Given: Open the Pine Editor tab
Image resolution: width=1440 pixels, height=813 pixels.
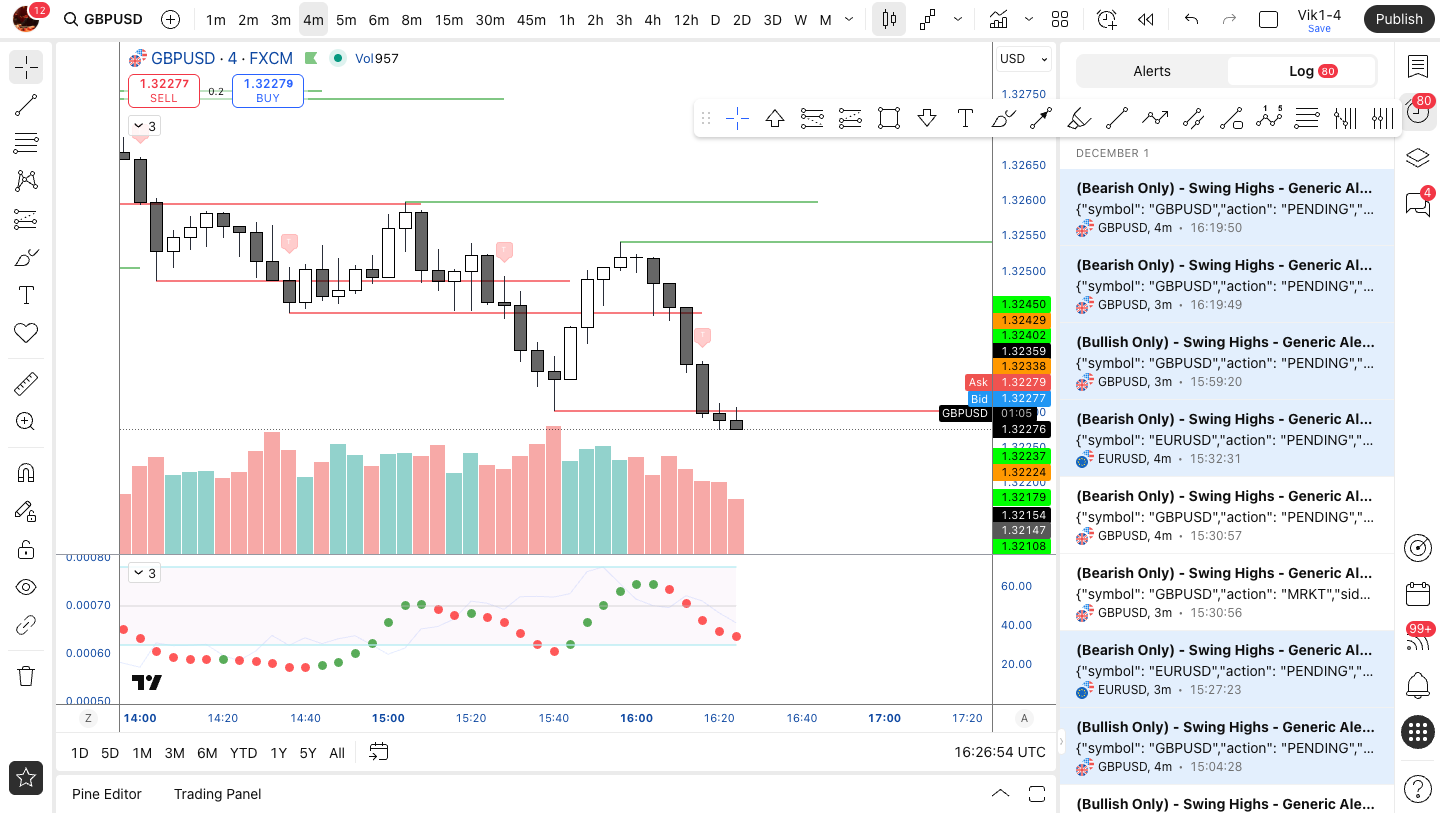Looking at the screenshot, I should [x=107, y=794].
